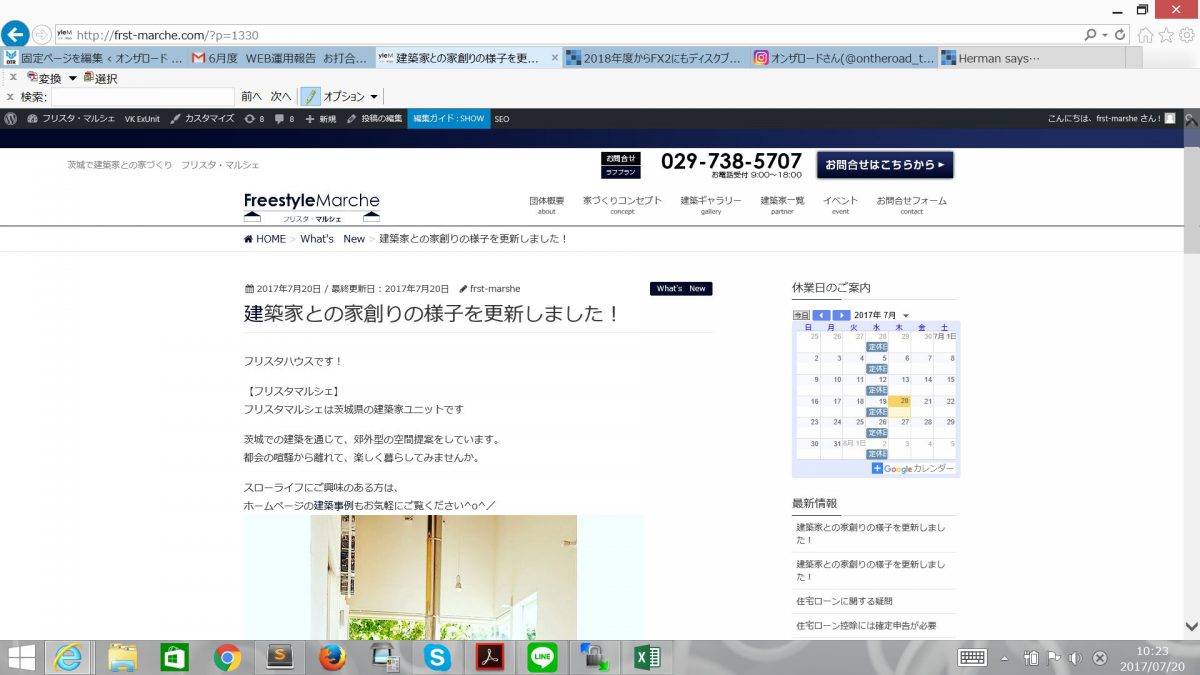
Task: Refresh the page with the reload icon
Action: click(1120, 34)
